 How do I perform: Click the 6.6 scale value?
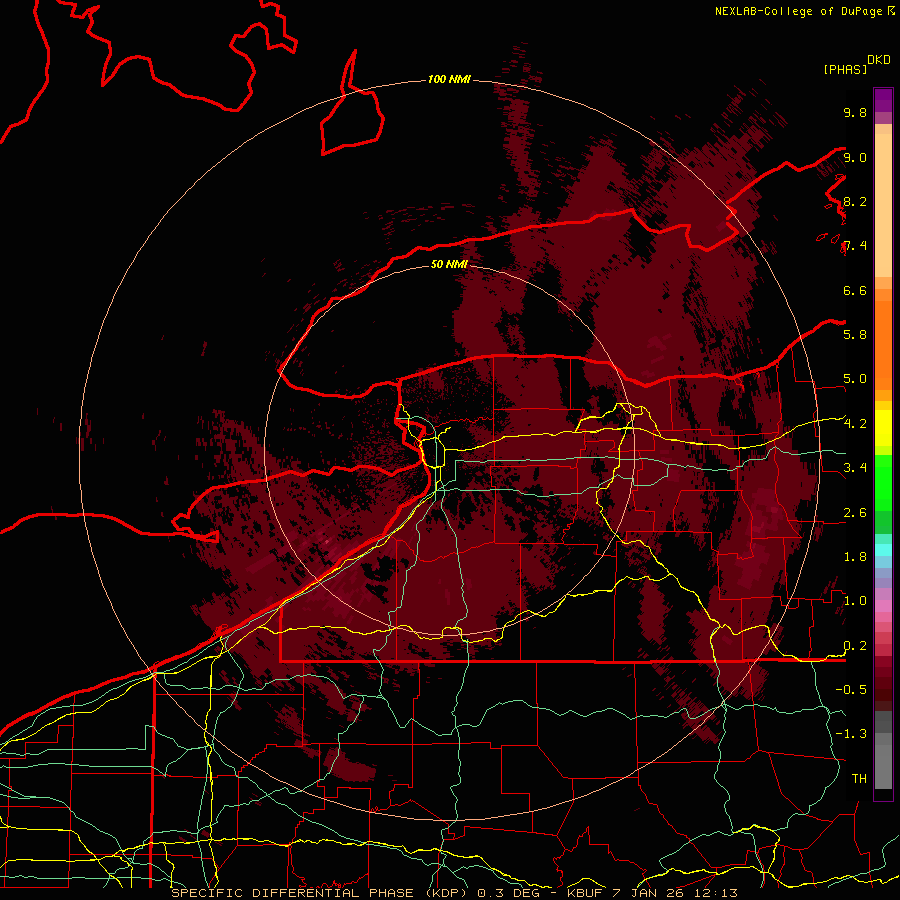tap(855, 290)
